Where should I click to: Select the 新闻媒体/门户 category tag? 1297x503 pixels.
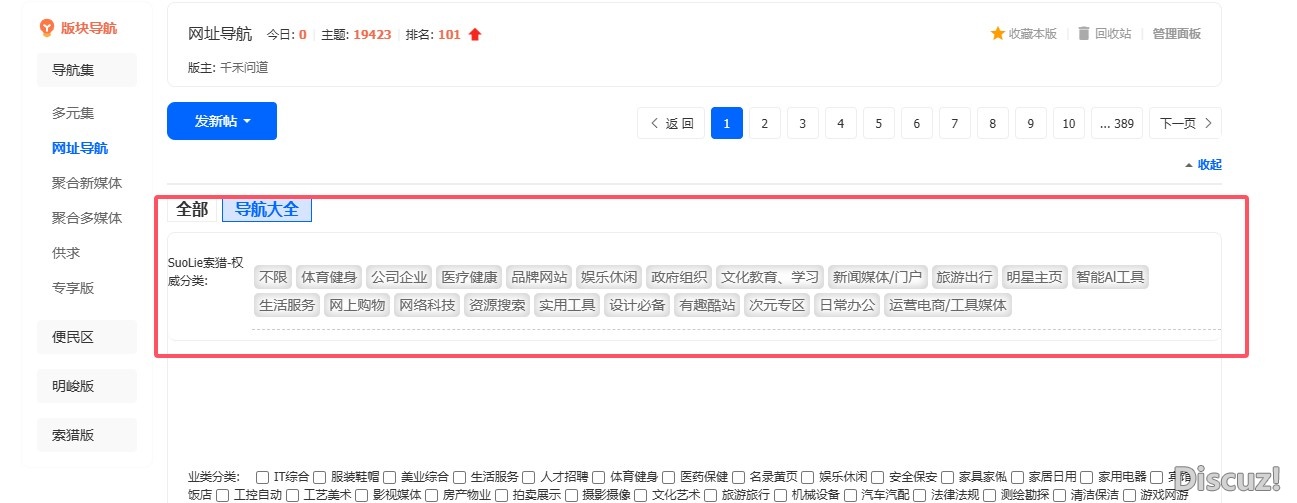877,277
